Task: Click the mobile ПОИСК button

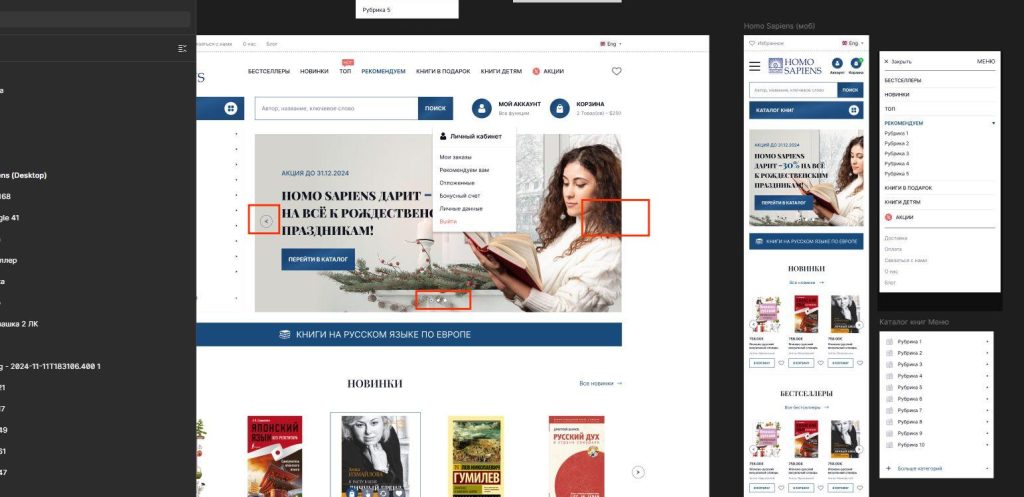Action: click(x=850, y=90)
